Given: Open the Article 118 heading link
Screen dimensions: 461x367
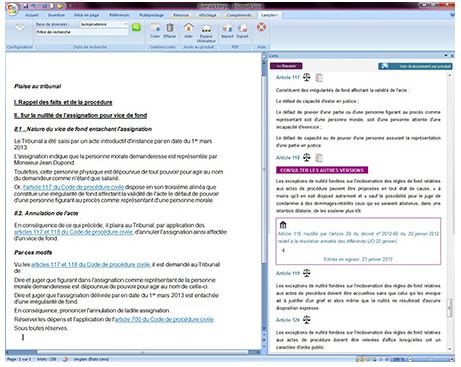Looking at the screenshot, I should pyautogui.click(x=288, y=158).
